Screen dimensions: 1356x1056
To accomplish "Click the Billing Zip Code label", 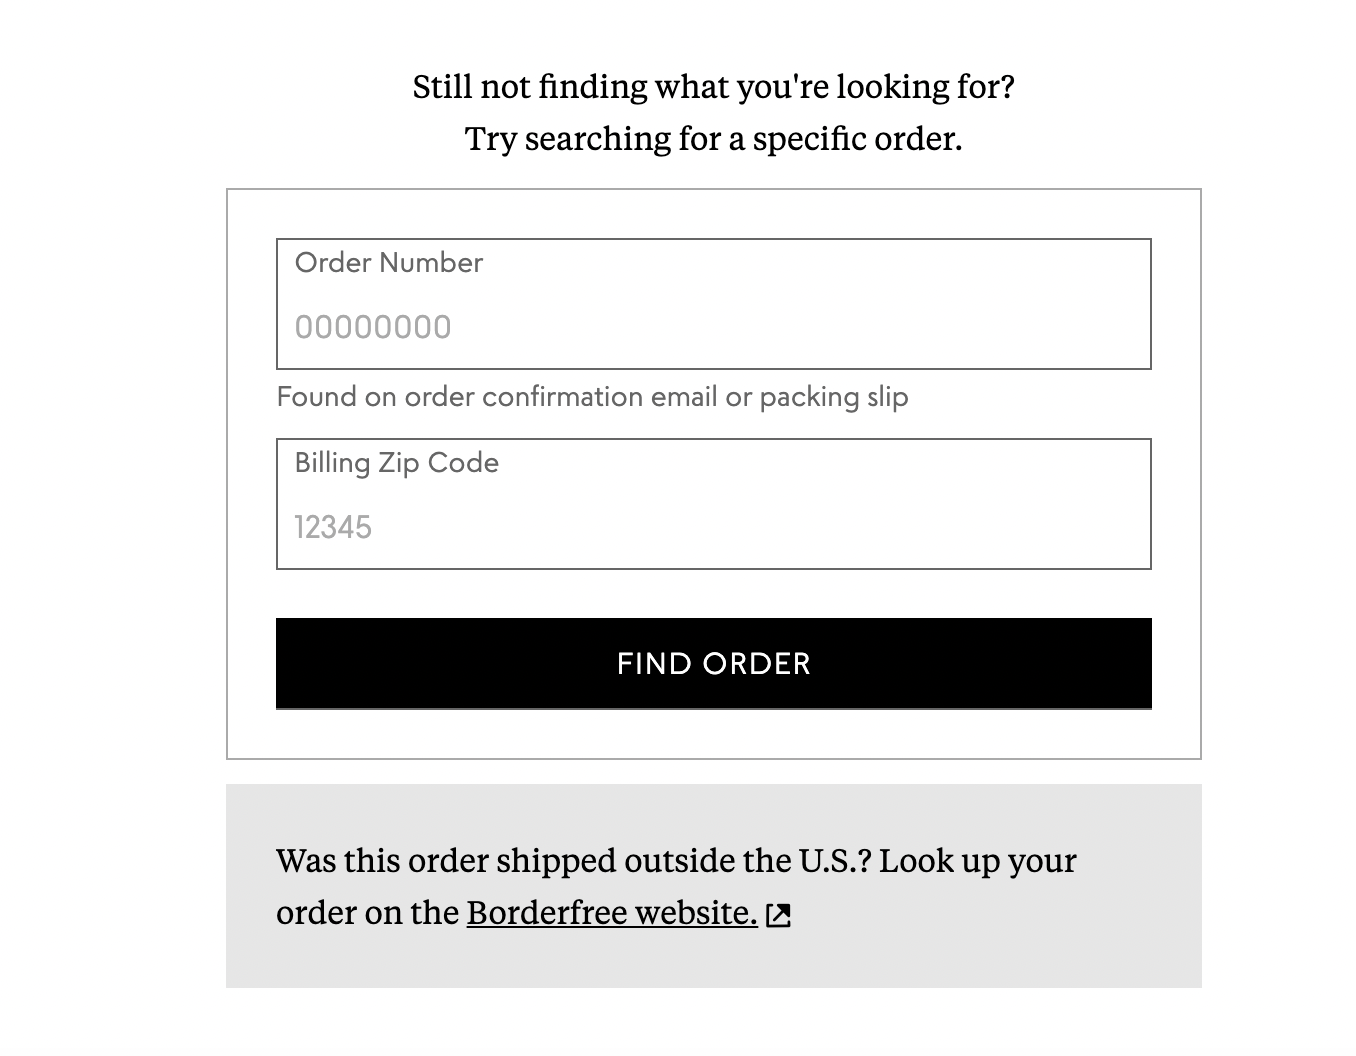I will [x=397, y=462].
